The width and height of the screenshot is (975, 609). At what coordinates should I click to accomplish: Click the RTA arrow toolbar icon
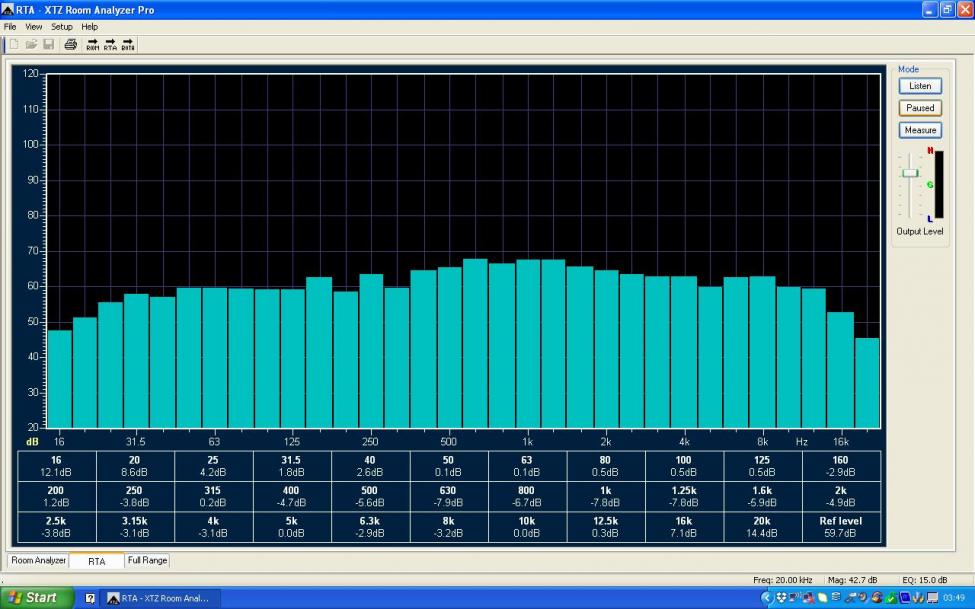point(110,45)
